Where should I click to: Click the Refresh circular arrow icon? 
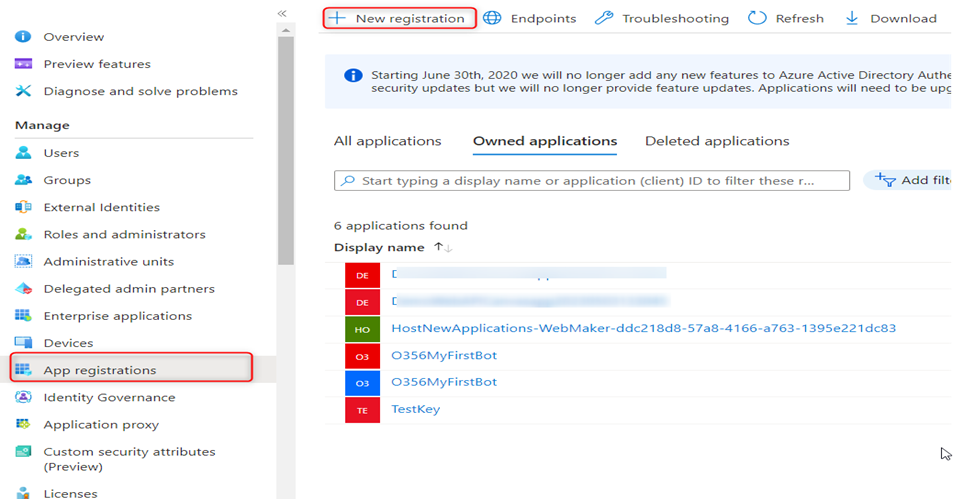pos(757,18)
